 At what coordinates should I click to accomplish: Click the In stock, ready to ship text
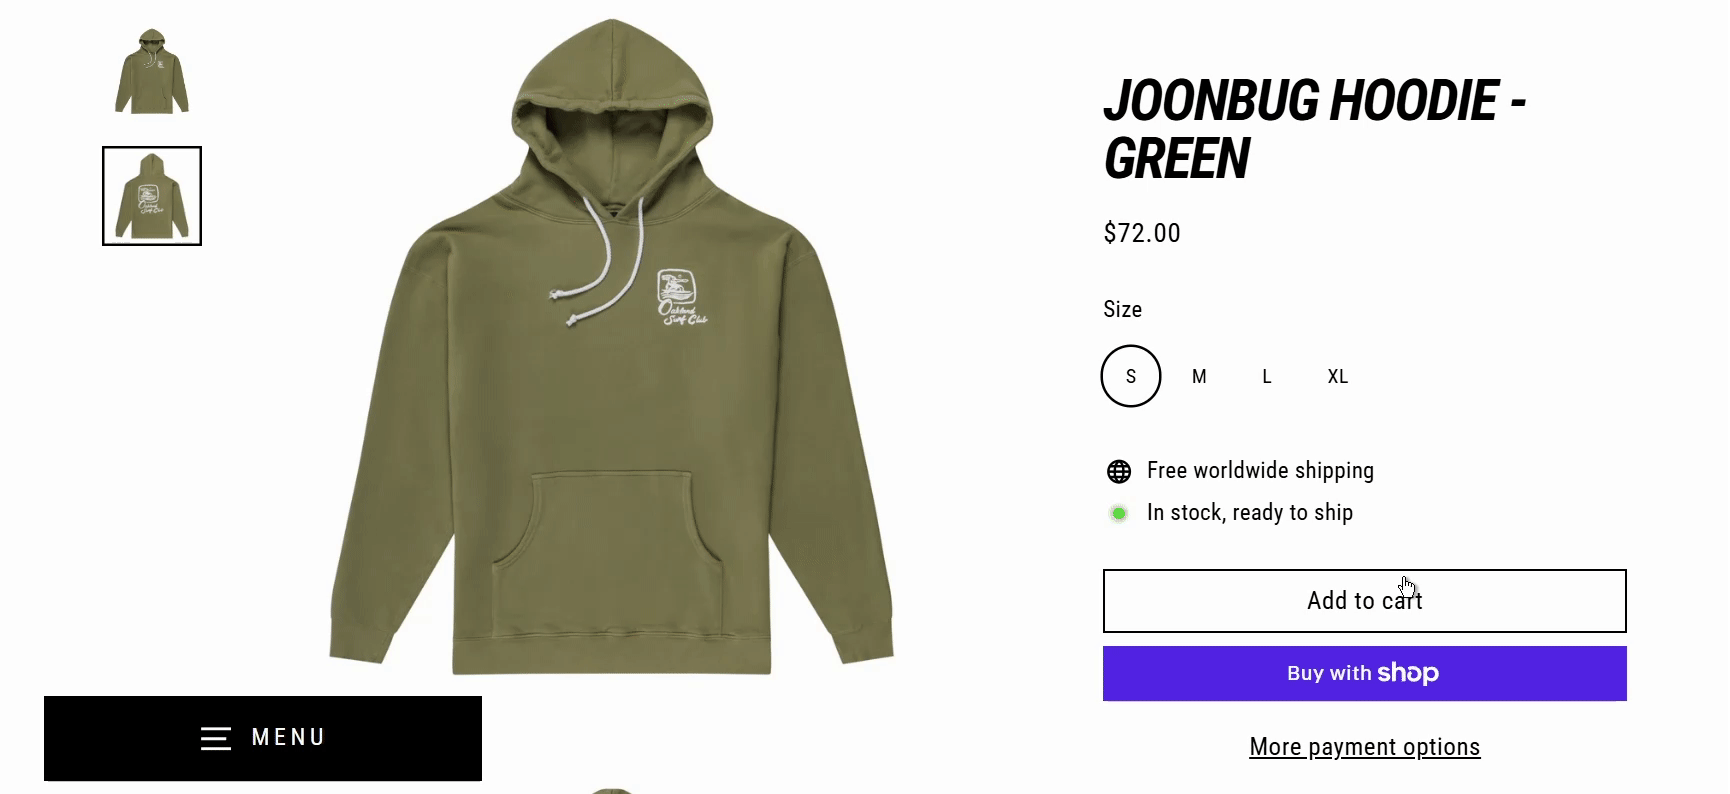[x=1250, y=513]
